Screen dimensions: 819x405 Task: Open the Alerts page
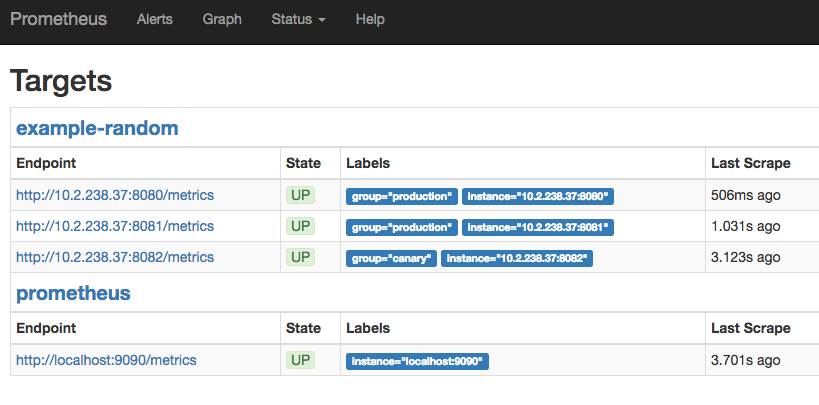point(155,19)
